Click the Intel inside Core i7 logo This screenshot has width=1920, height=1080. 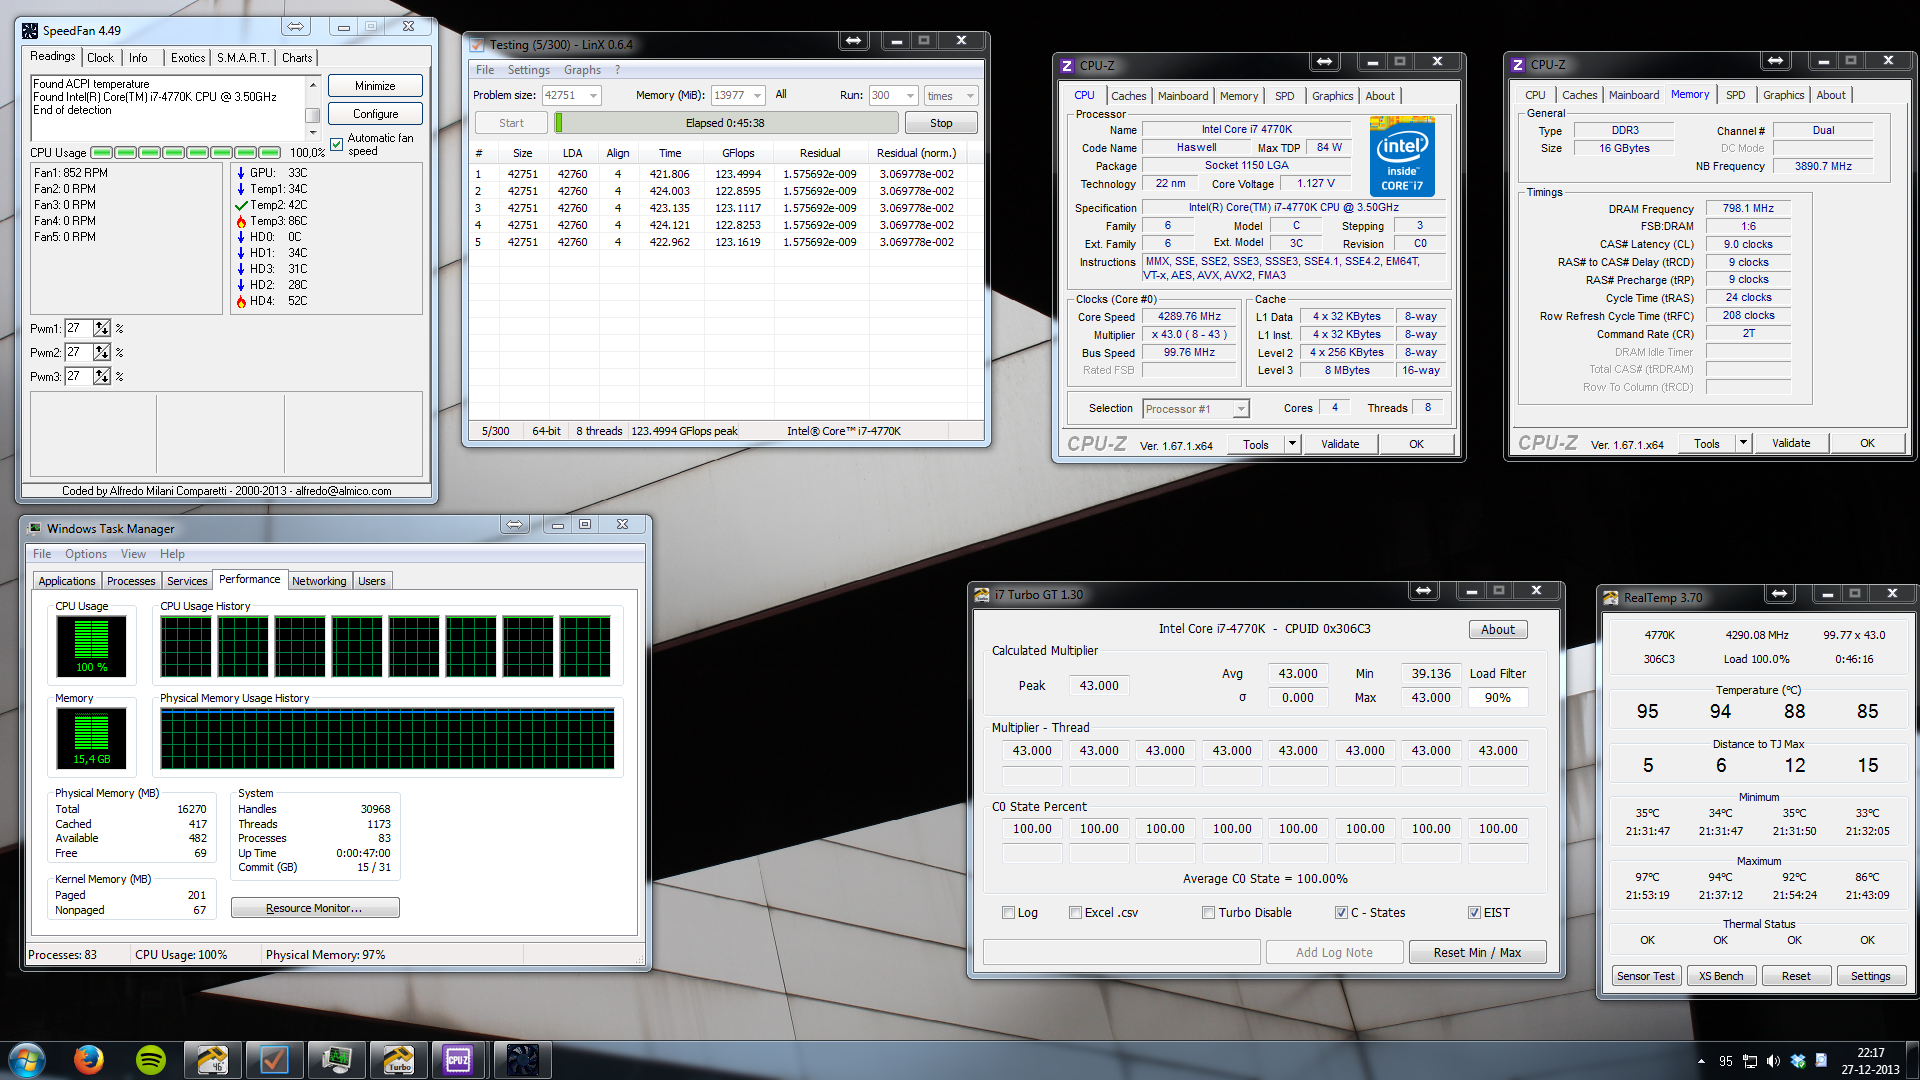click(x=1402, y=157)
